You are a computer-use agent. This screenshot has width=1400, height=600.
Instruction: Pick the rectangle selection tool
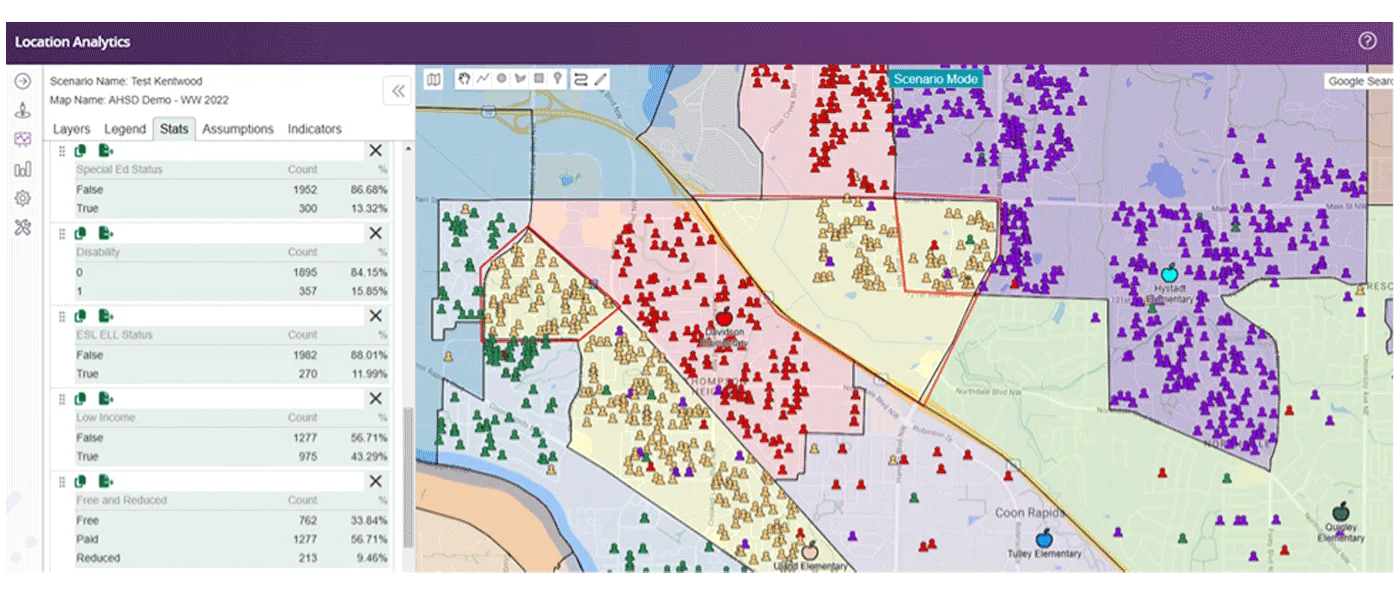[538, 78]
